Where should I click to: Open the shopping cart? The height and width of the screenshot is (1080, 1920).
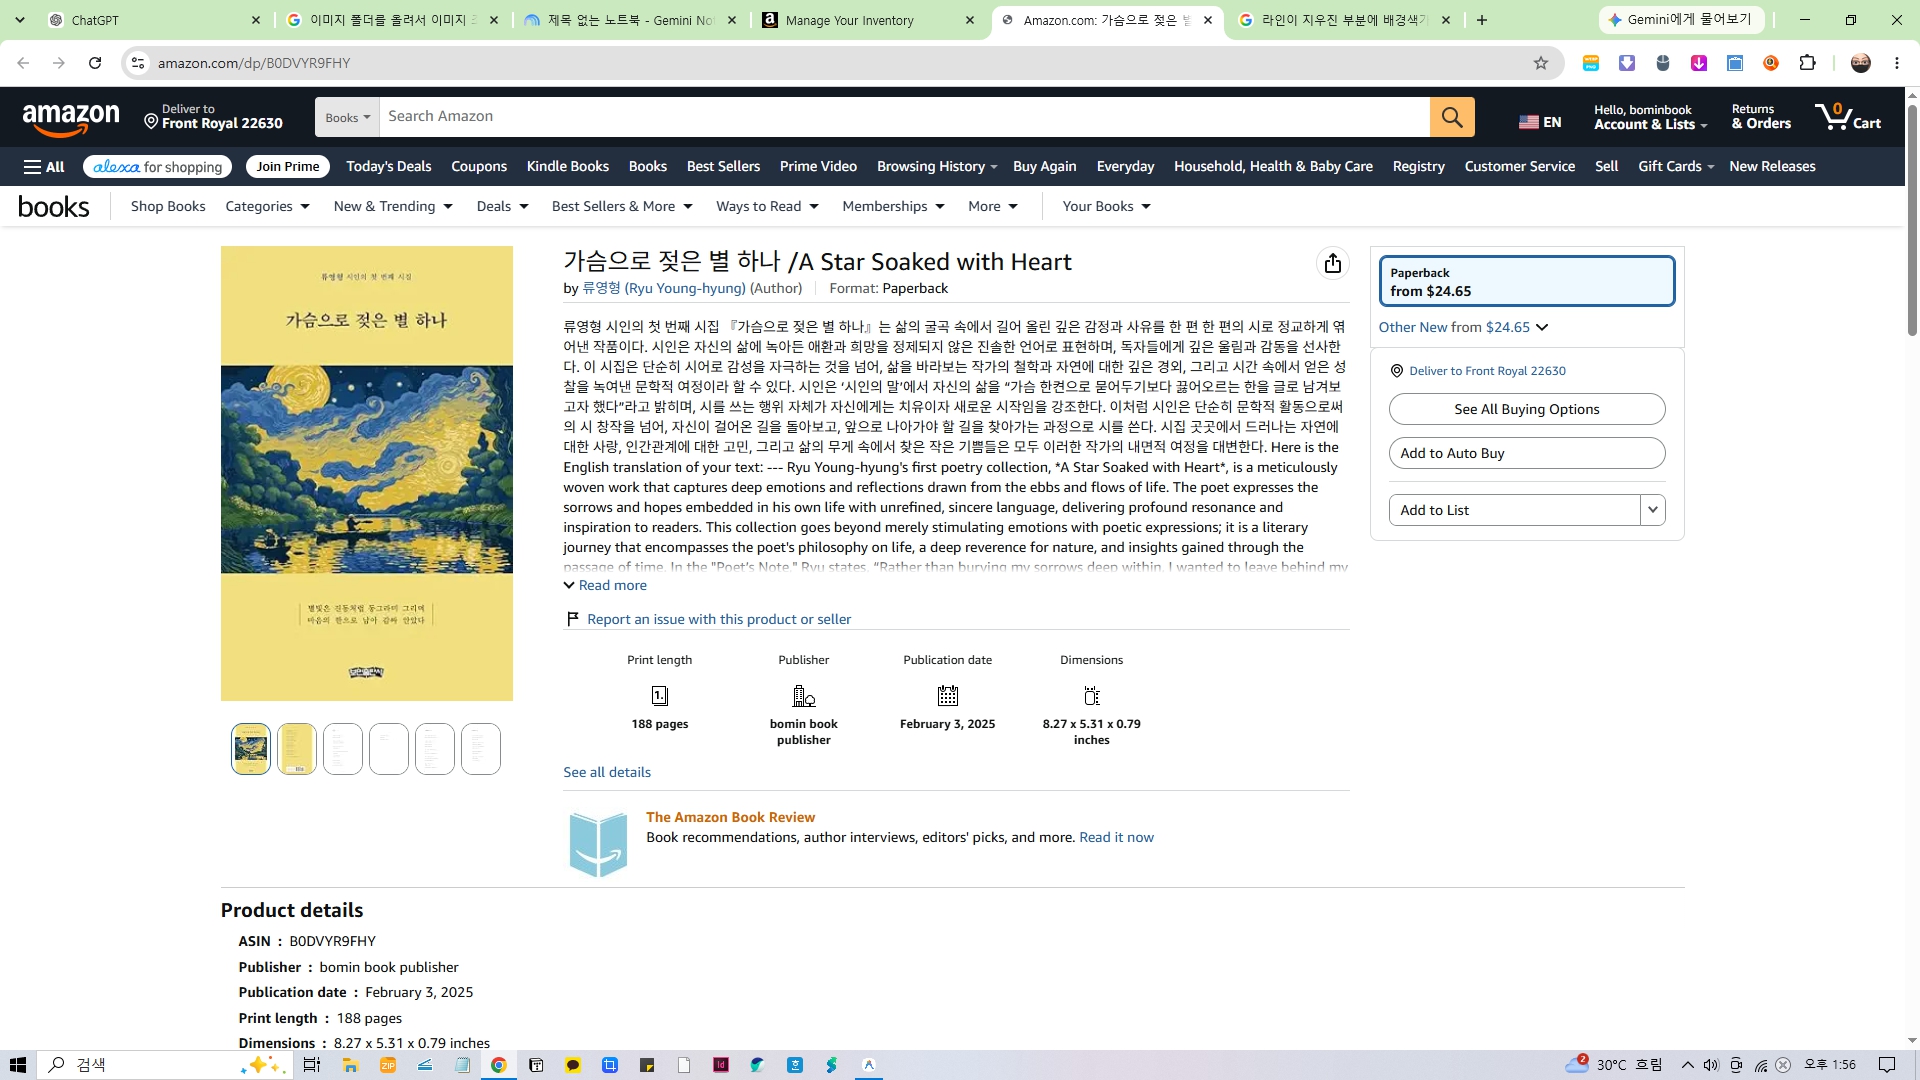point(1849,117)
